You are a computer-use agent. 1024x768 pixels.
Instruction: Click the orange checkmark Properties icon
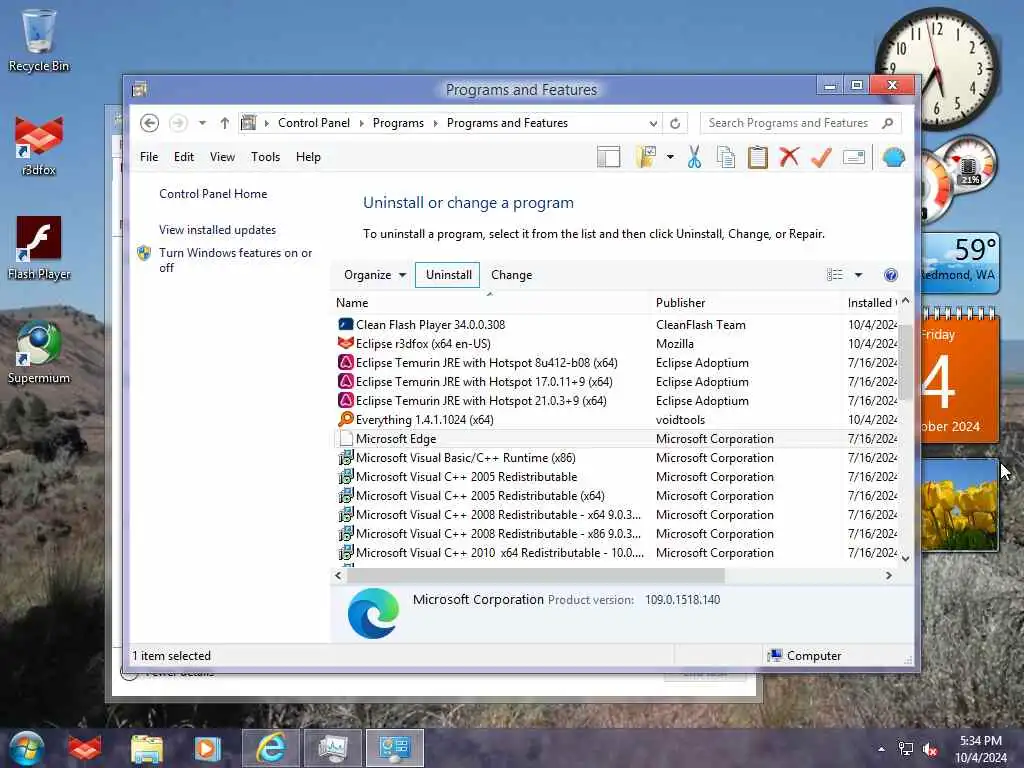pyautogui.click(x=821, y=157)
